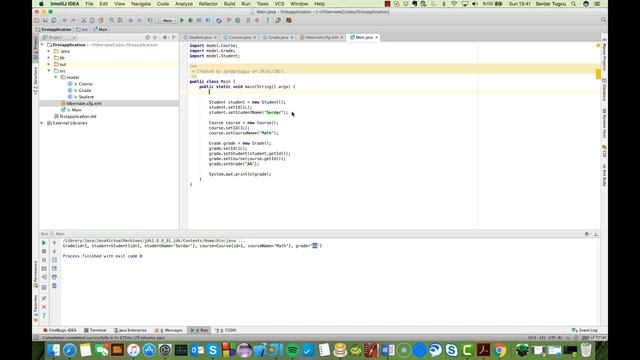Click the down arrow in the Run console
Screen dimensions: 640x360
pos(54,251)
